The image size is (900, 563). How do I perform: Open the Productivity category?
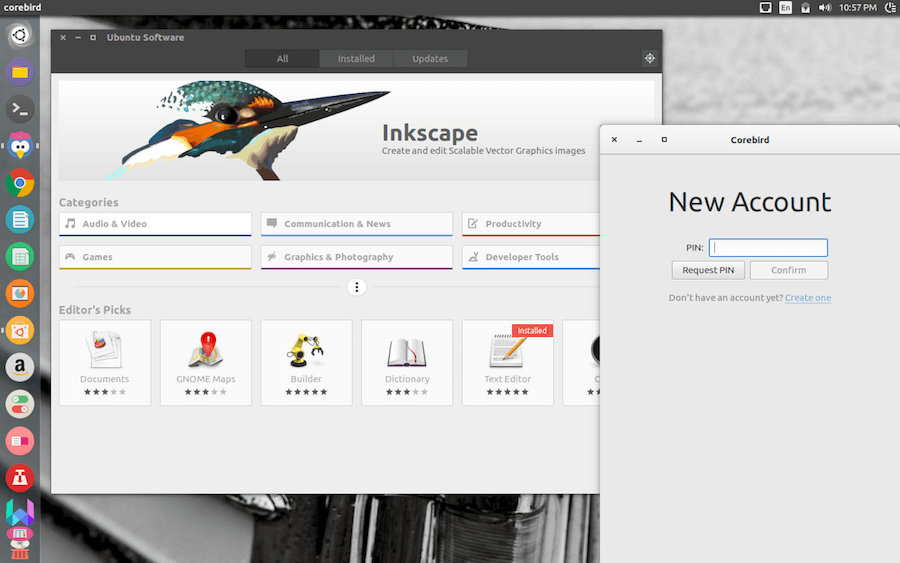point(531,224)
